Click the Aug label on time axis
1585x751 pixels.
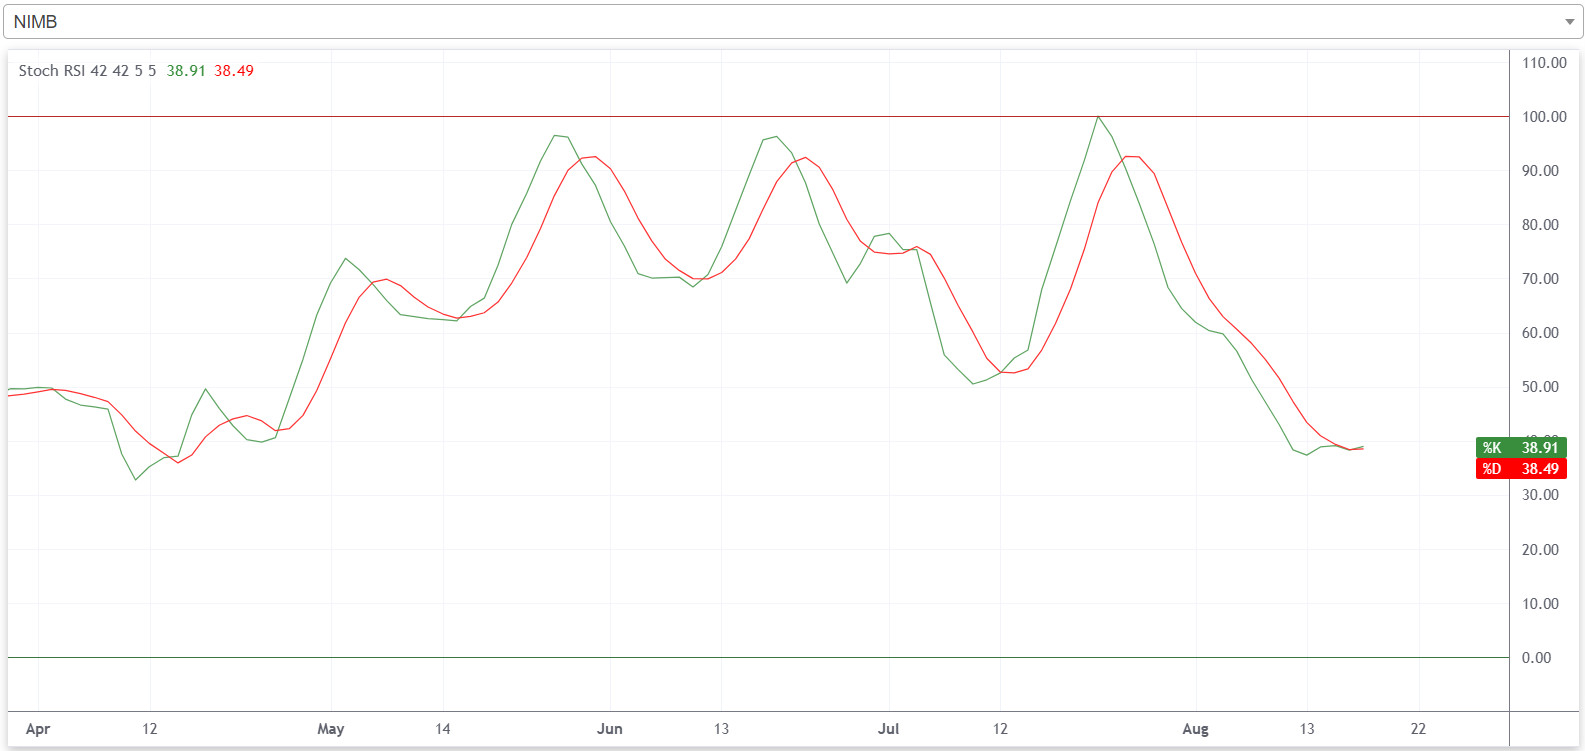pos(1195,729)
